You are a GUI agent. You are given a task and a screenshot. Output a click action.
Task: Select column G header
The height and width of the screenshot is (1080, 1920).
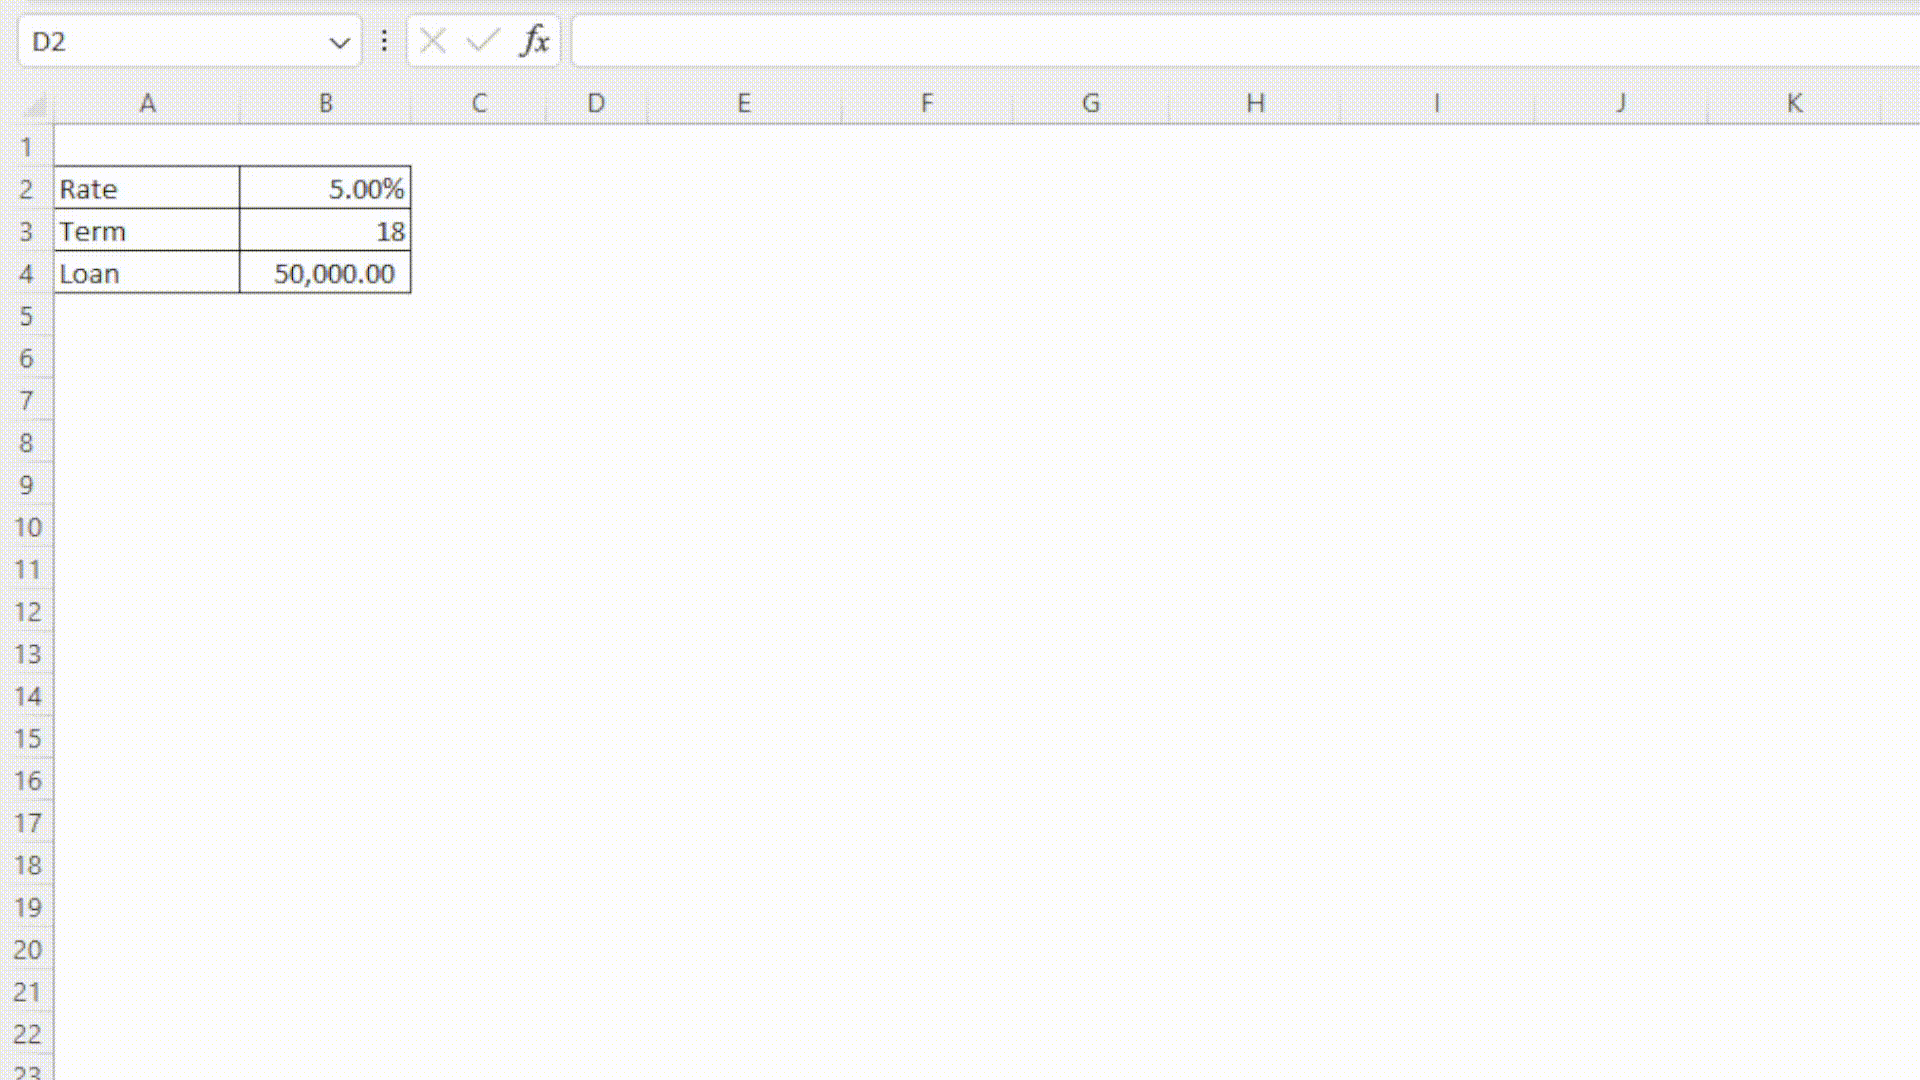(x=1091, y=103)
